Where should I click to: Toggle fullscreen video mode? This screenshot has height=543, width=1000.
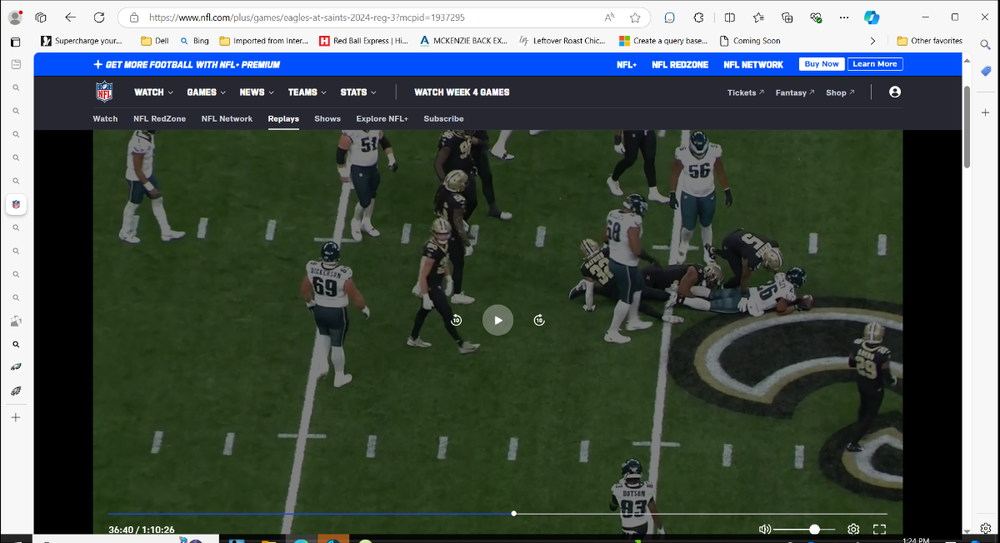tap(880, 529)
